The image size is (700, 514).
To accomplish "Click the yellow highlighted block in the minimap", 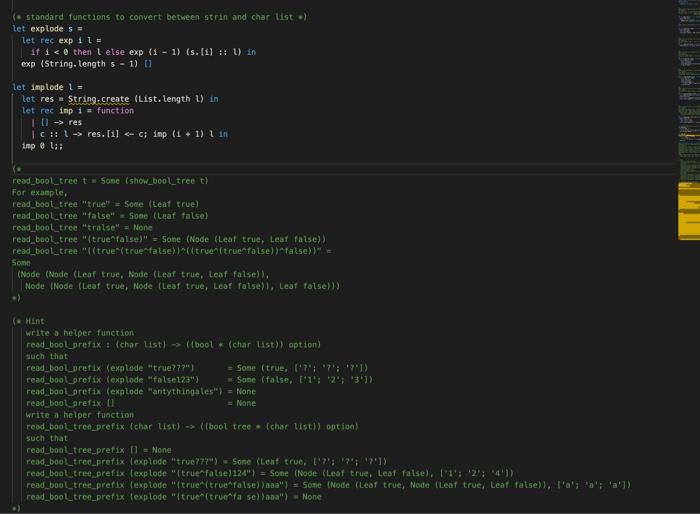I will pyautogui.click(x=689, y=211).
